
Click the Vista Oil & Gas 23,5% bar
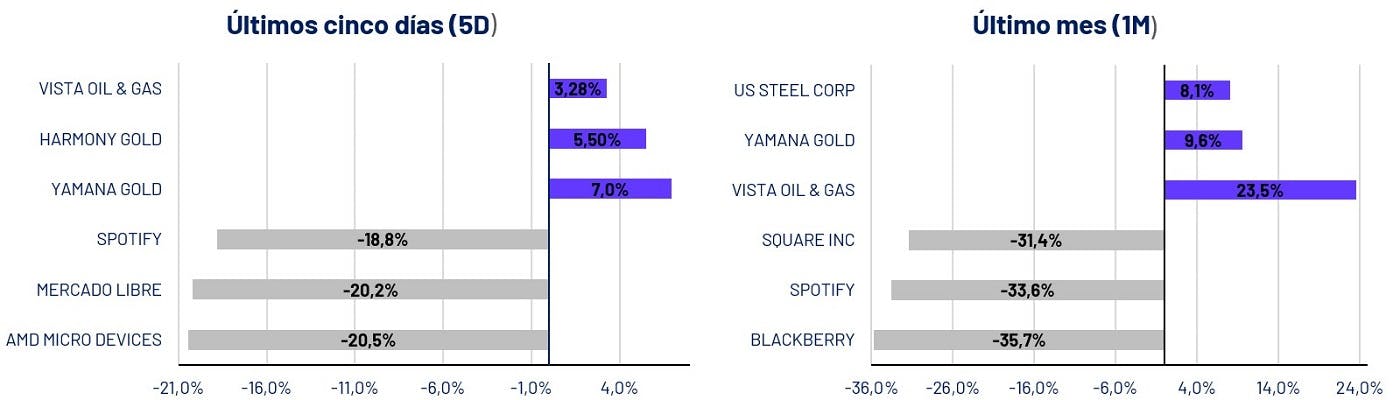click(x=1260, y=190)
